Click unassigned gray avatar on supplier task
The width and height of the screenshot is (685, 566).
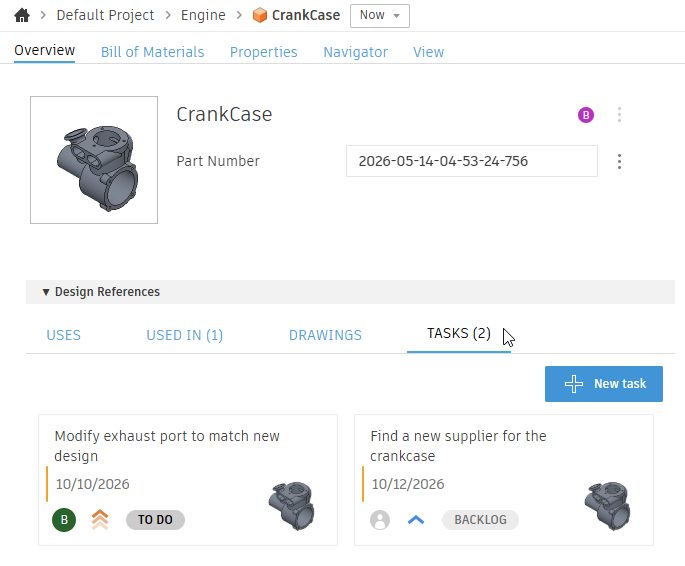point(380,520)
